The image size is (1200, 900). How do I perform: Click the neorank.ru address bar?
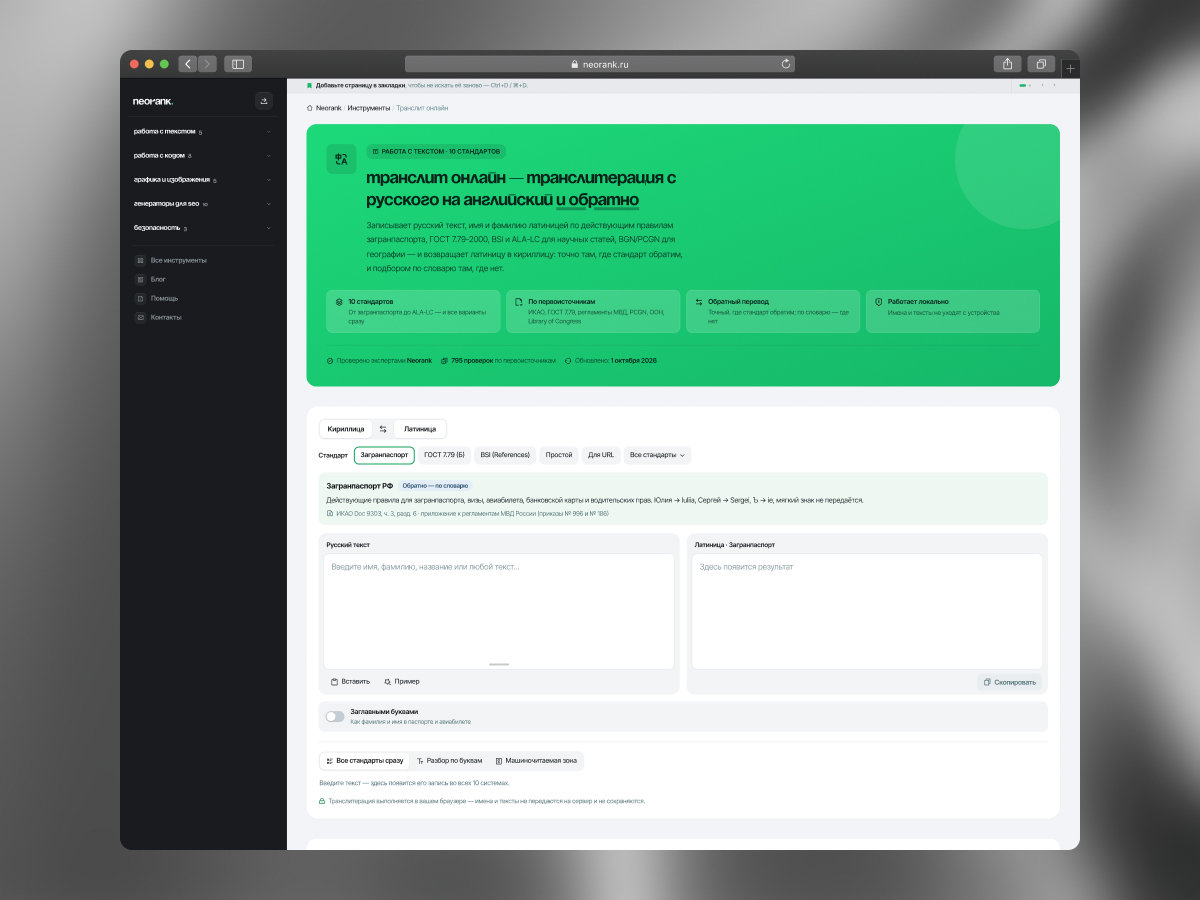coord(600,64)
